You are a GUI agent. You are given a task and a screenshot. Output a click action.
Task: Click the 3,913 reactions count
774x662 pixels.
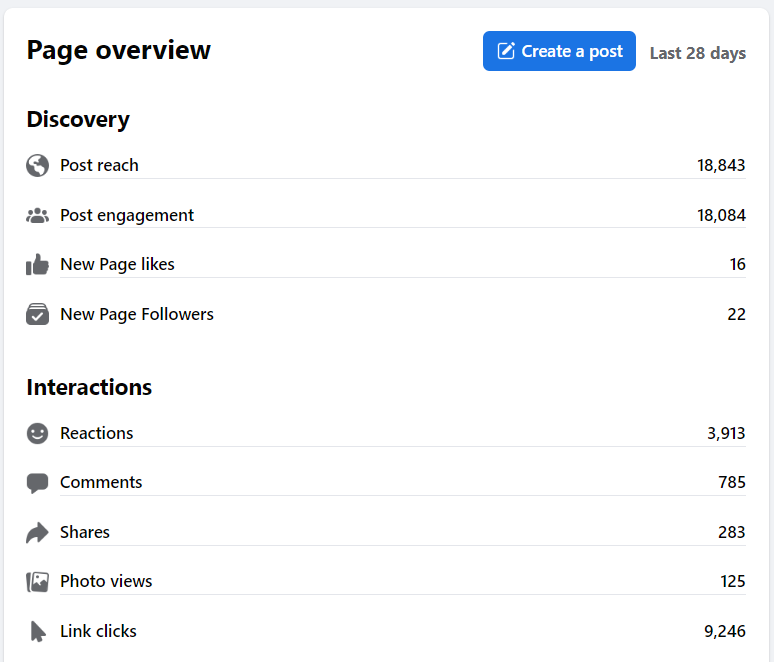click(x=726, y=433)
